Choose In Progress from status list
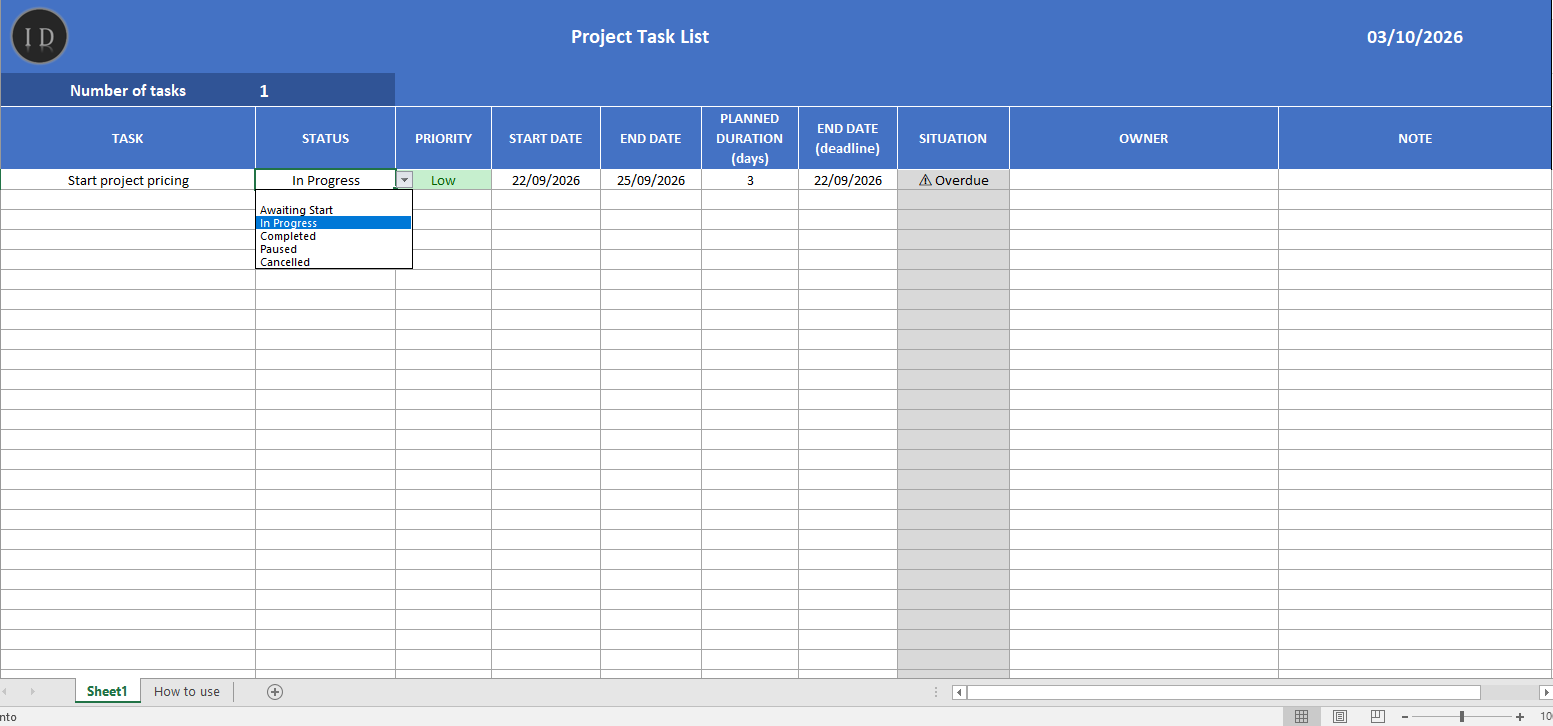The image size is (1553, 726). [x=334, y=223]
